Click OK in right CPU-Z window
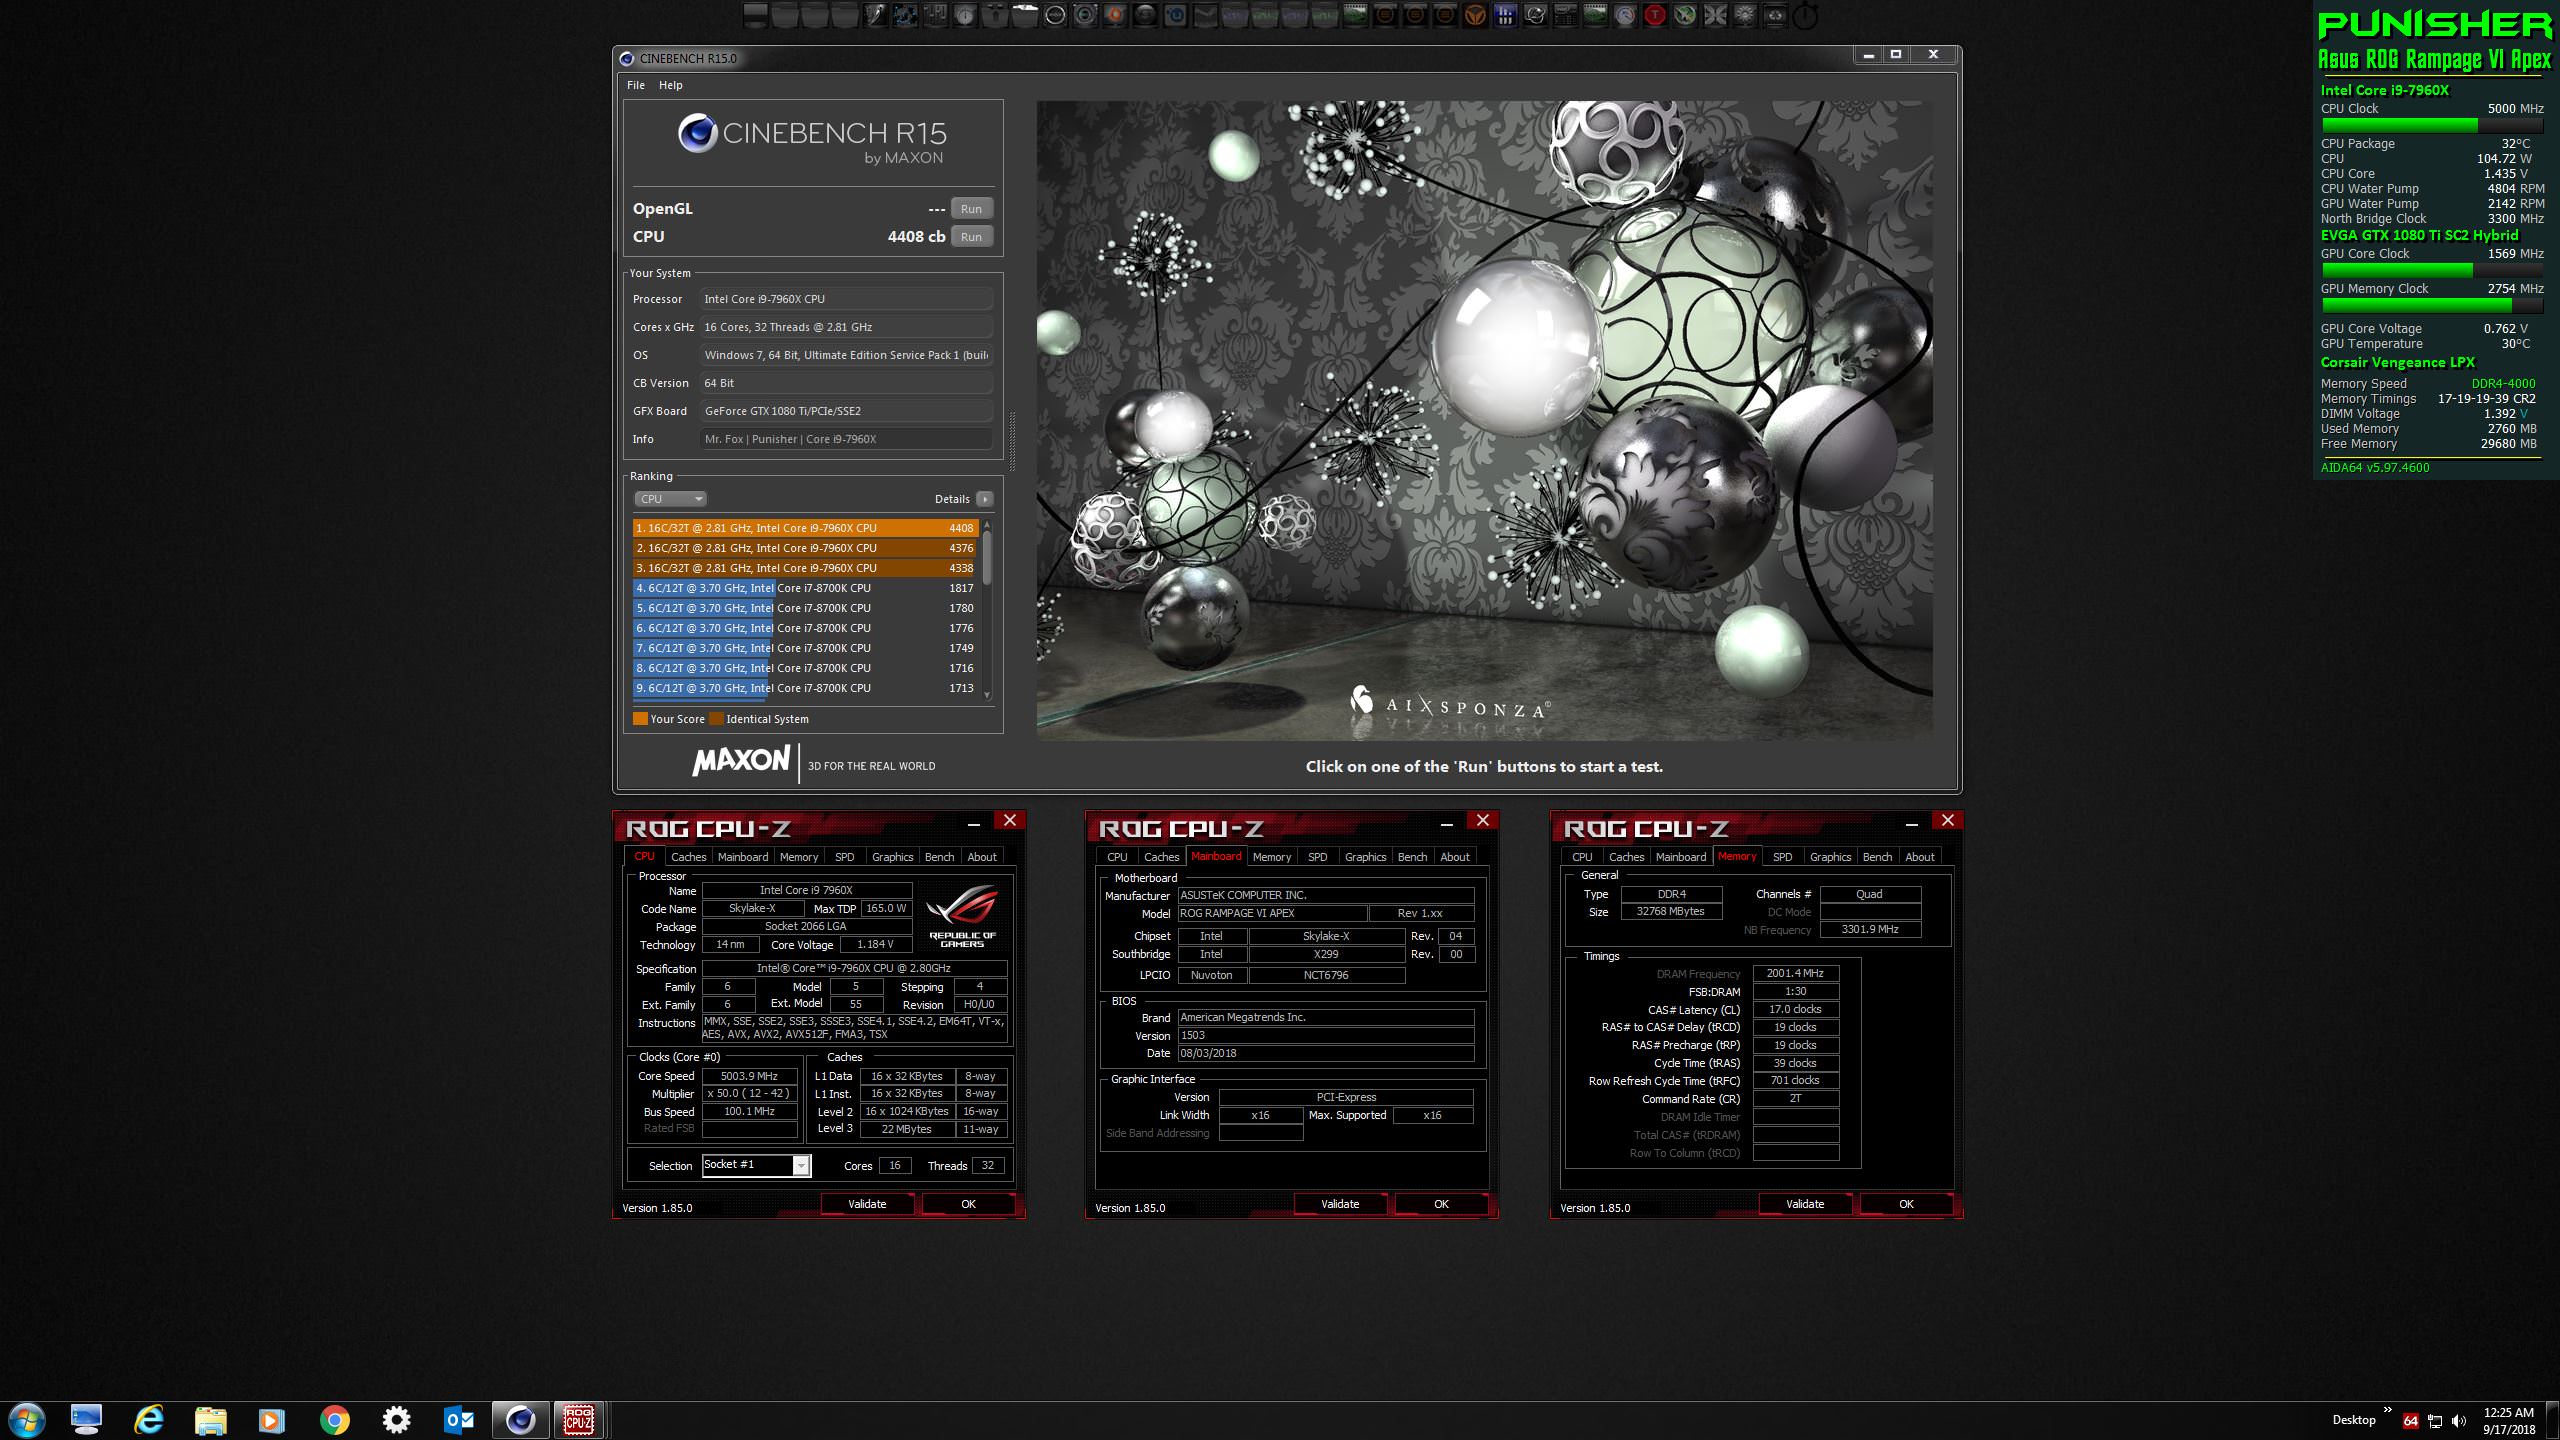Image resolution: width=2560 pixels, height=1440 pixels. [x=1906, y=1204]
